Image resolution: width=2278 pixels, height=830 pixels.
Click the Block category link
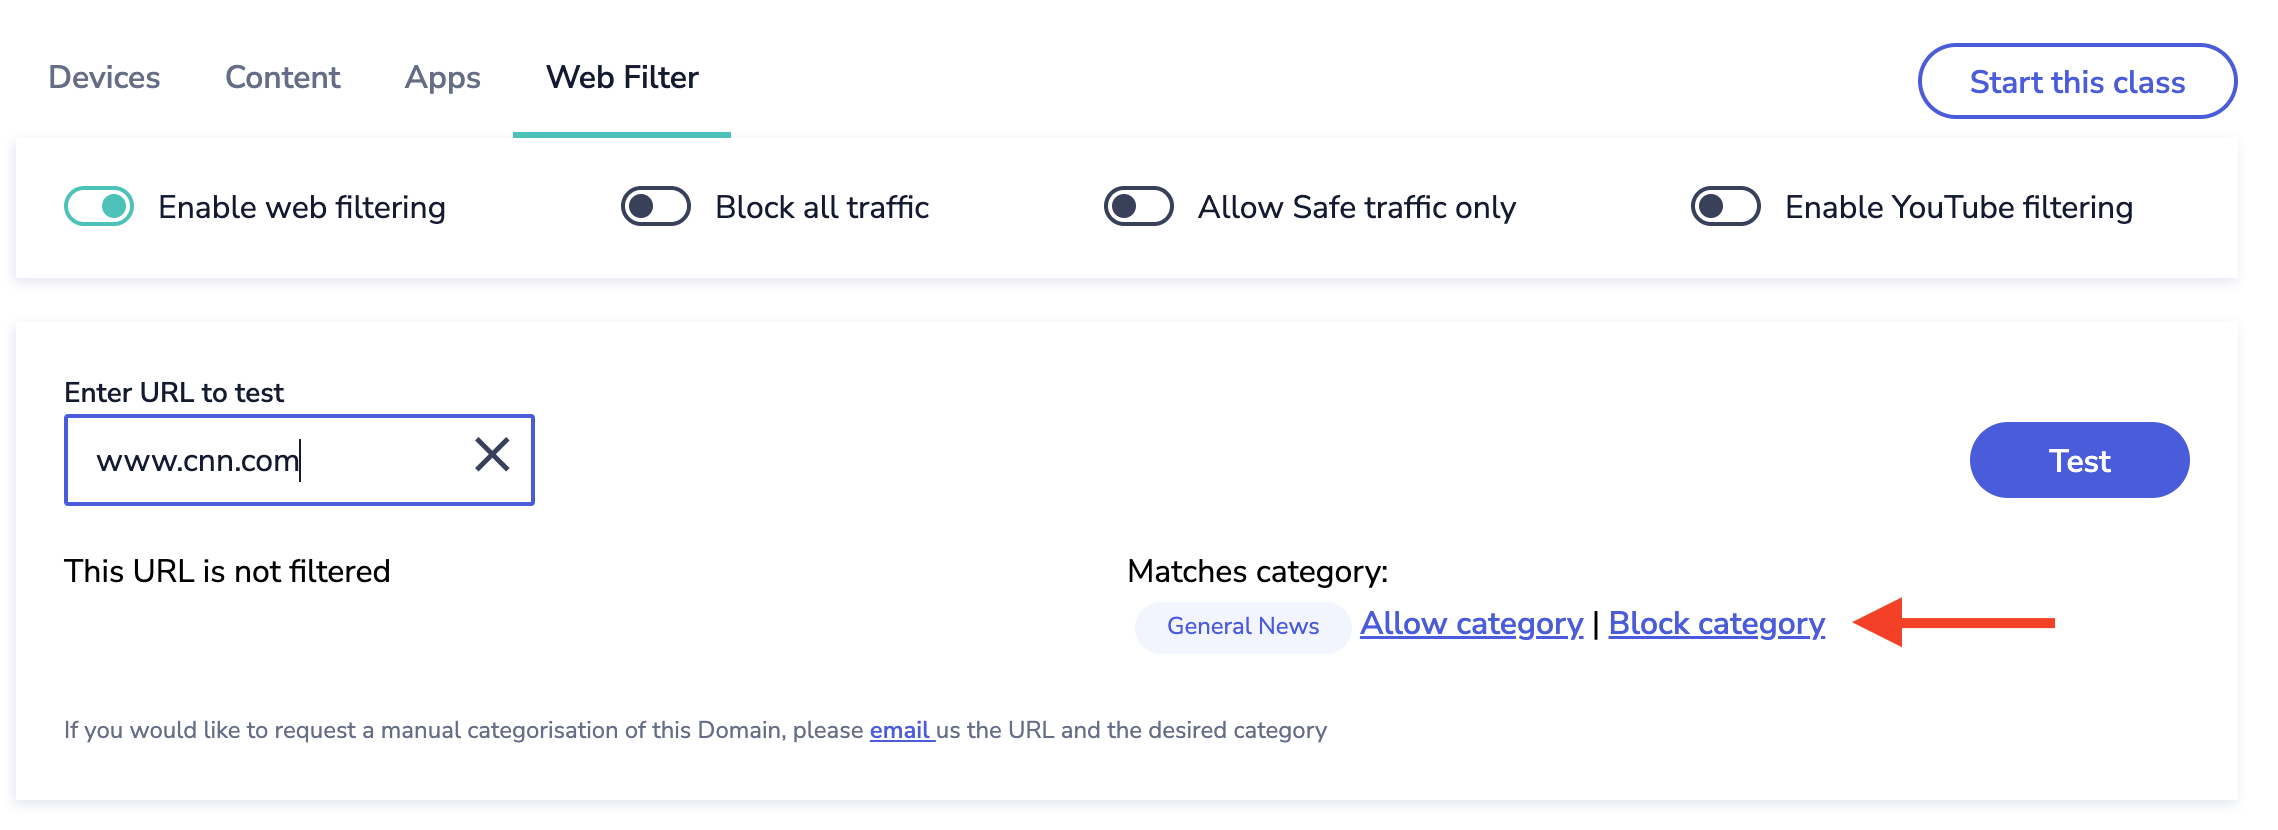(1717, 624)
